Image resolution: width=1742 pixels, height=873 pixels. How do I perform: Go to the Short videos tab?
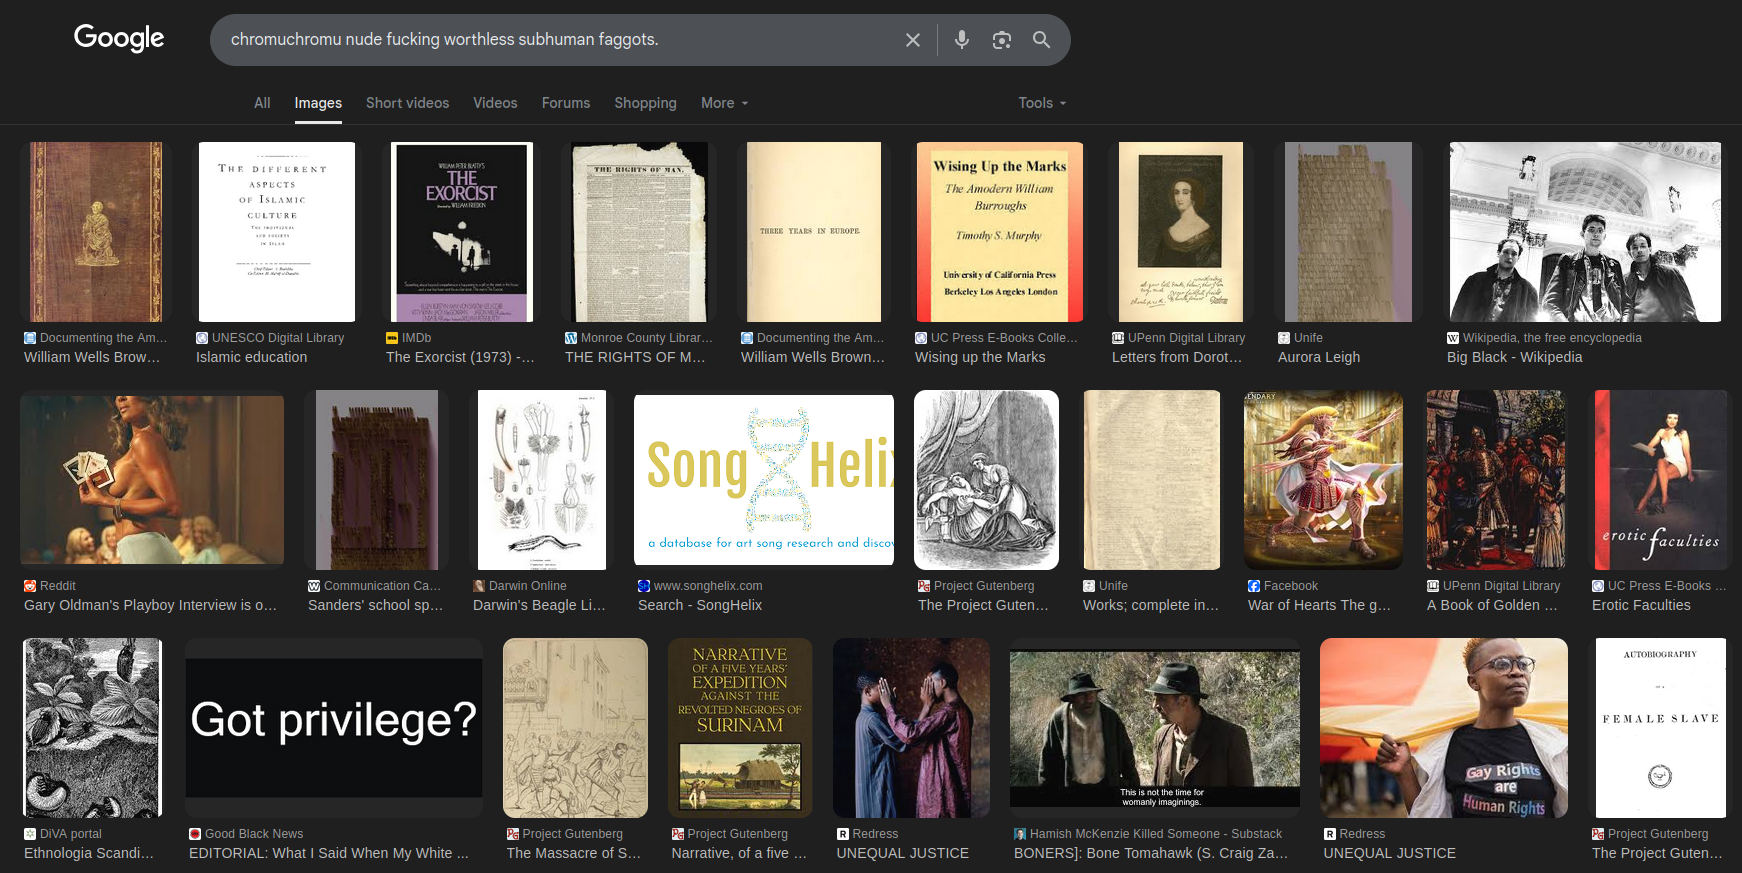point(407,103)
